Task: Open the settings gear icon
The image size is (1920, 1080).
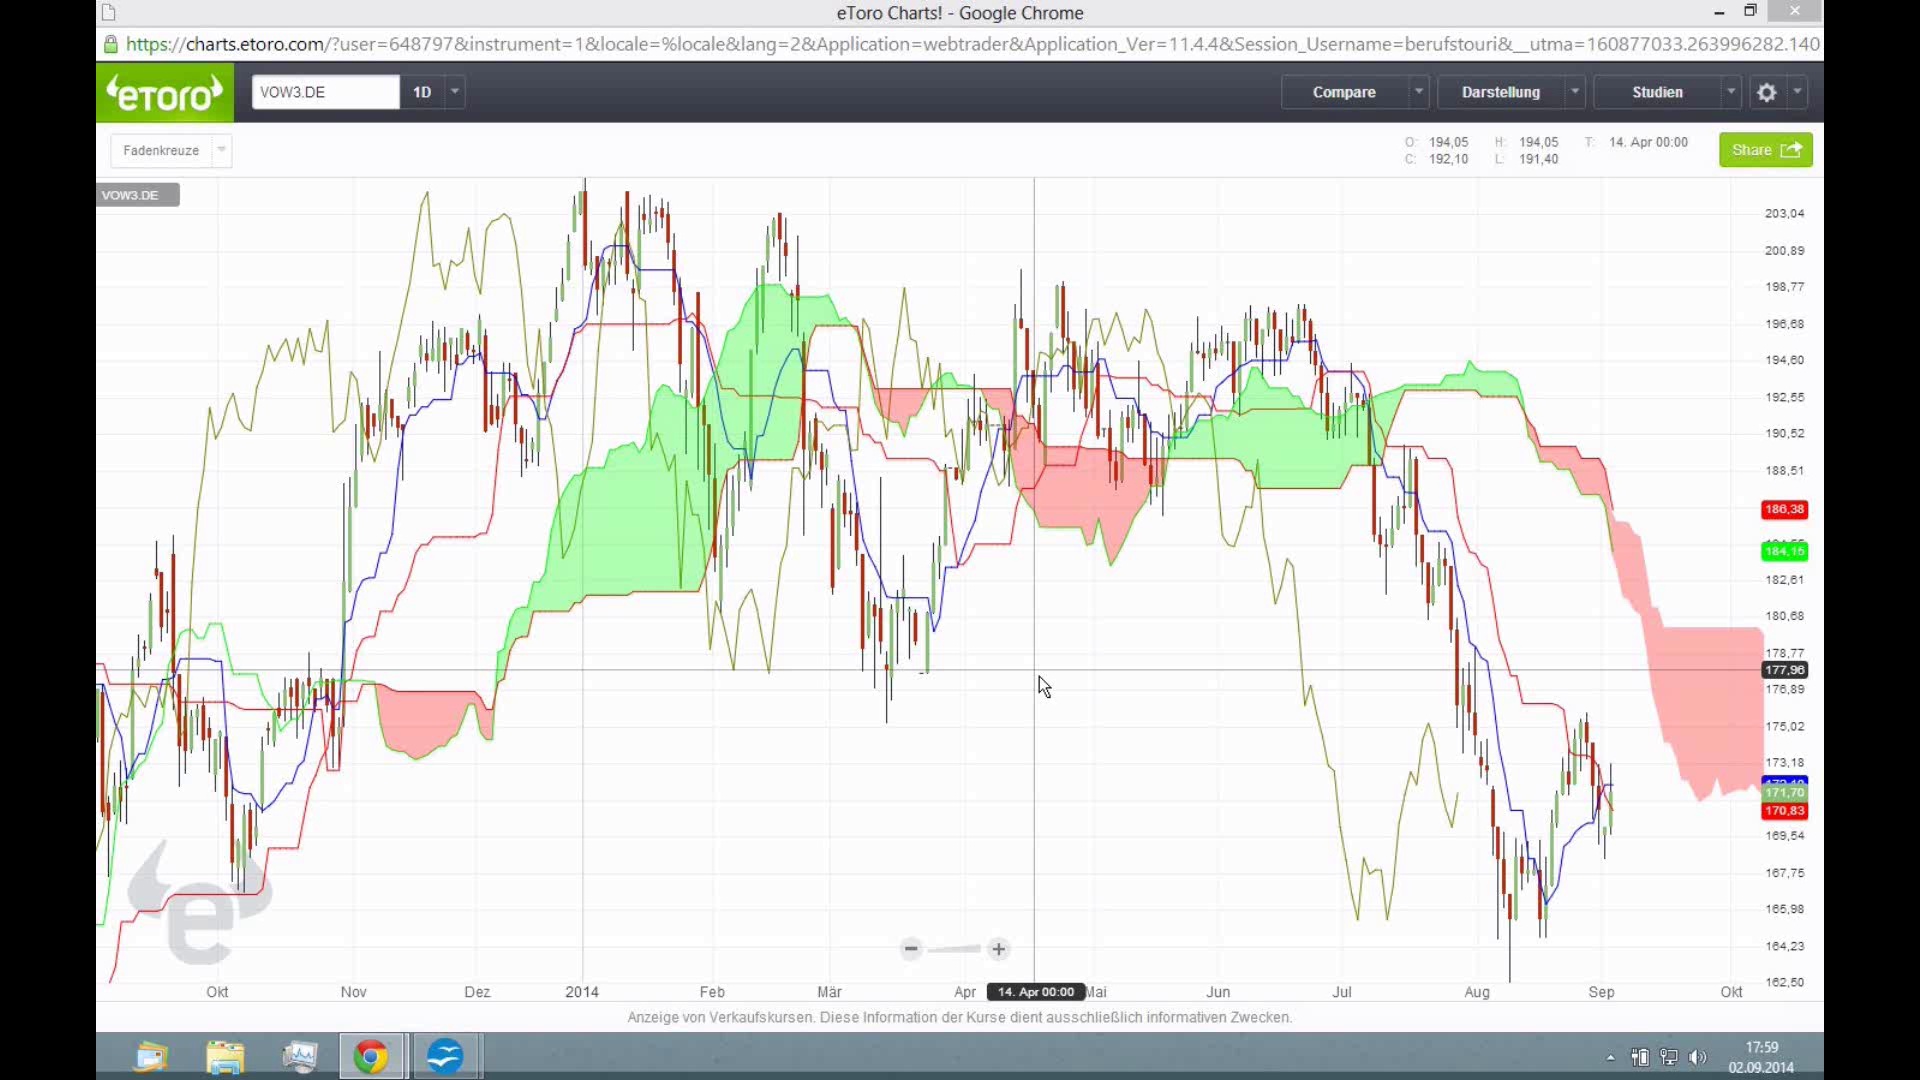Action: tap(1767, 92)
